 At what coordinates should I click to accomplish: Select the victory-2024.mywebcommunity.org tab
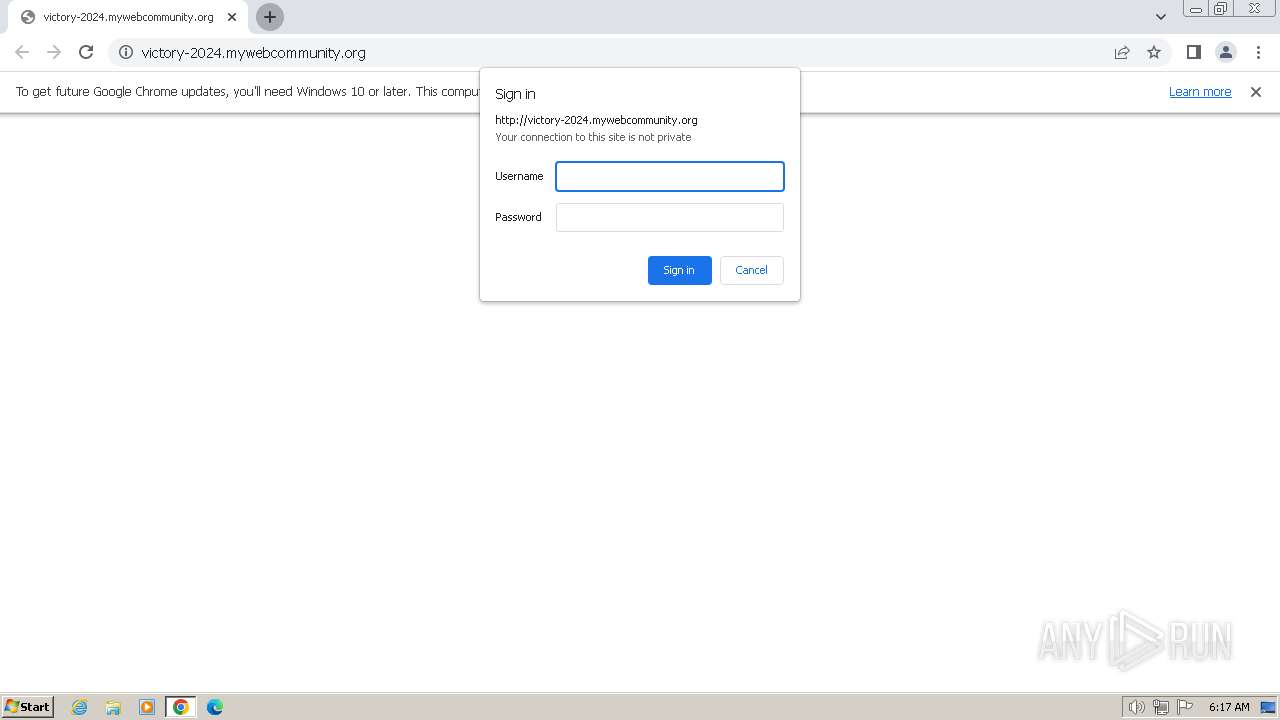[x=128, y=17]
